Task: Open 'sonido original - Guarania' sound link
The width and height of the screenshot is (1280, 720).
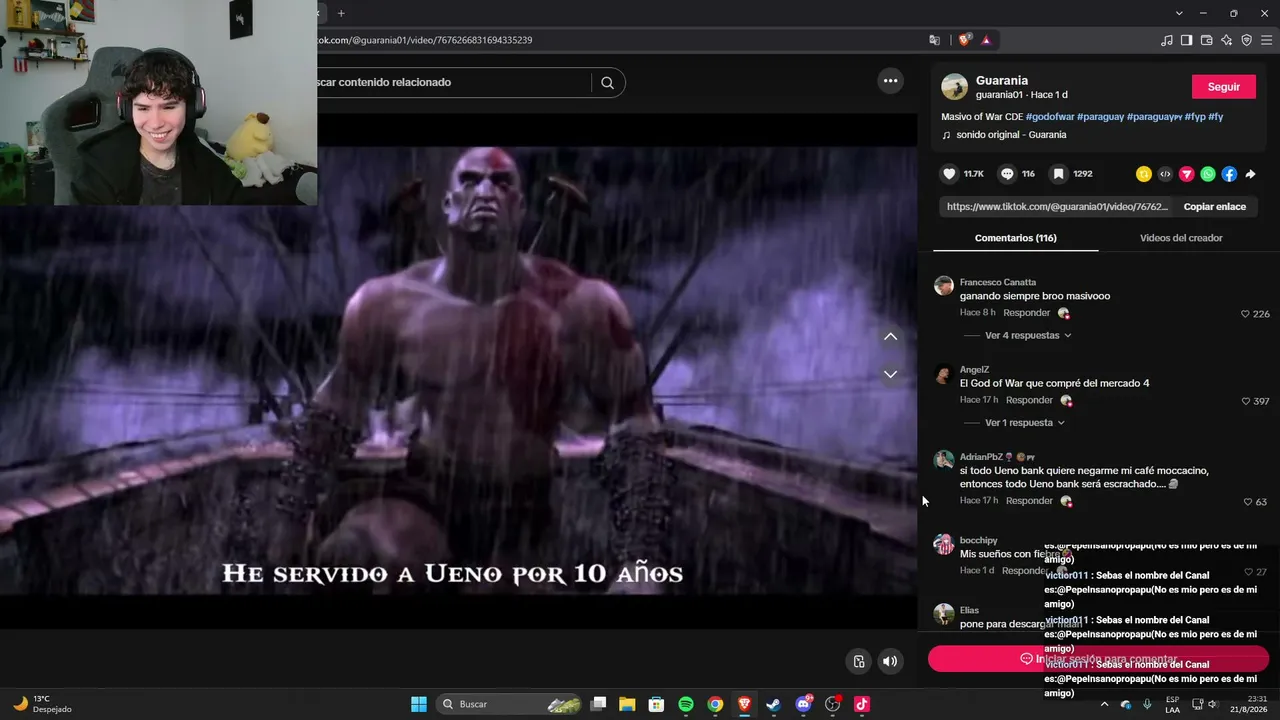Action: pos(1011,135)
